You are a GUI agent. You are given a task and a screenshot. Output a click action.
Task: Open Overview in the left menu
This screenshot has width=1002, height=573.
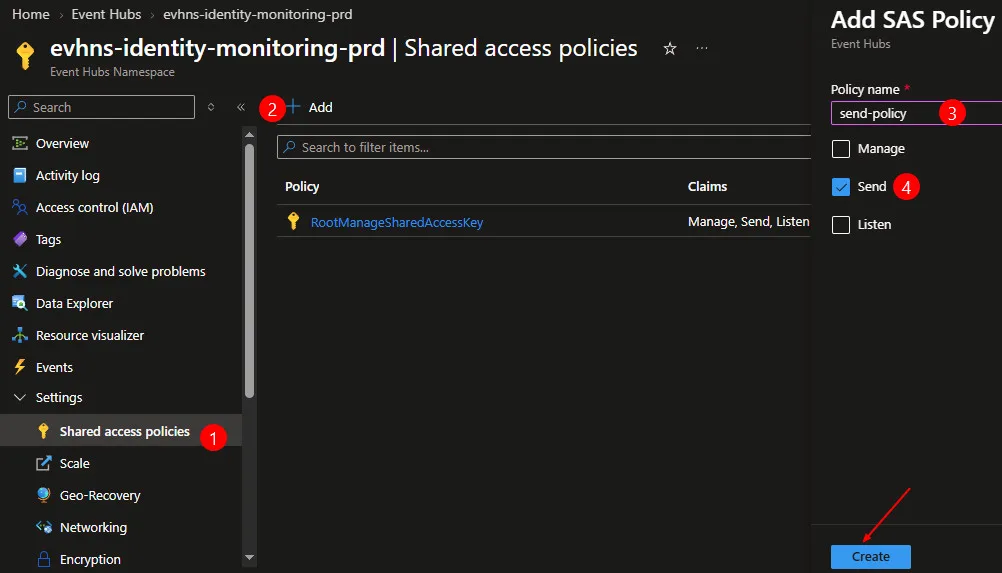point(62,144)
